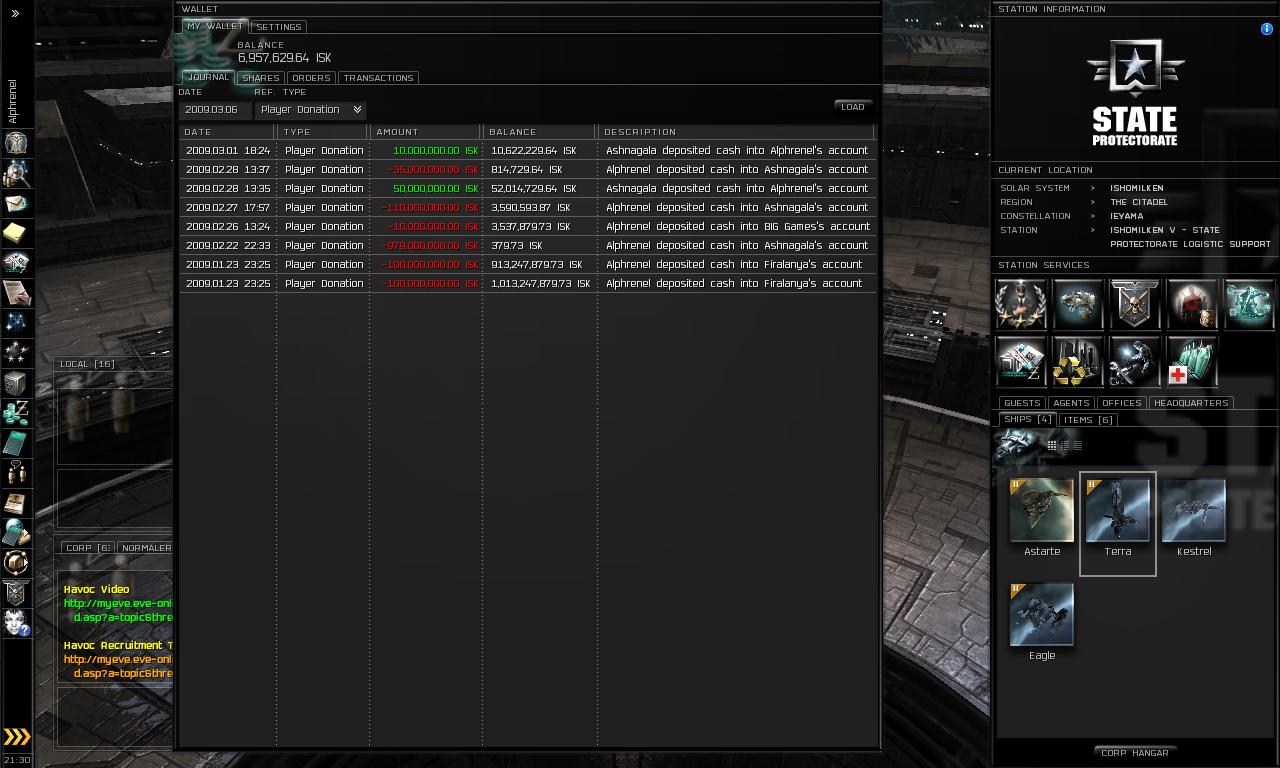
Task: Open the help face icon with question mark
Action: pyautogui.click(x=16, y=623)
